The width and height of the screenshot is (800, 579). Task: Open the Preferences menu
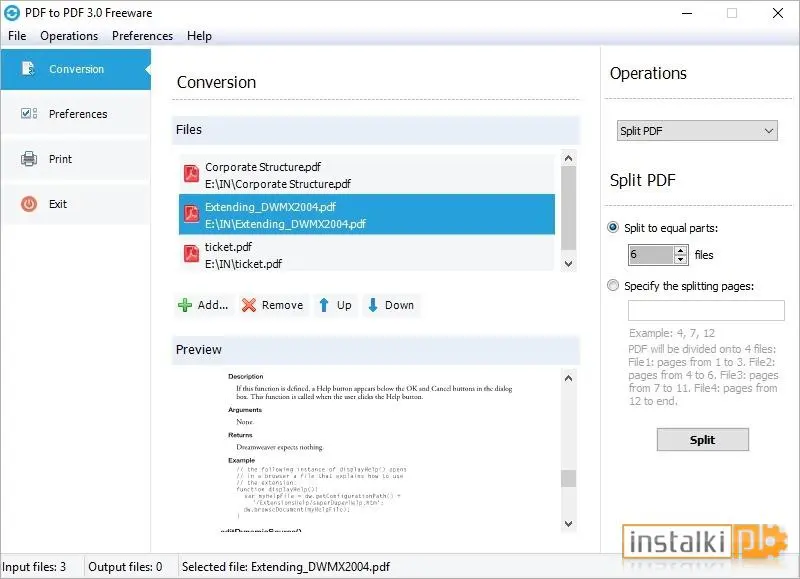pos(142,36)
